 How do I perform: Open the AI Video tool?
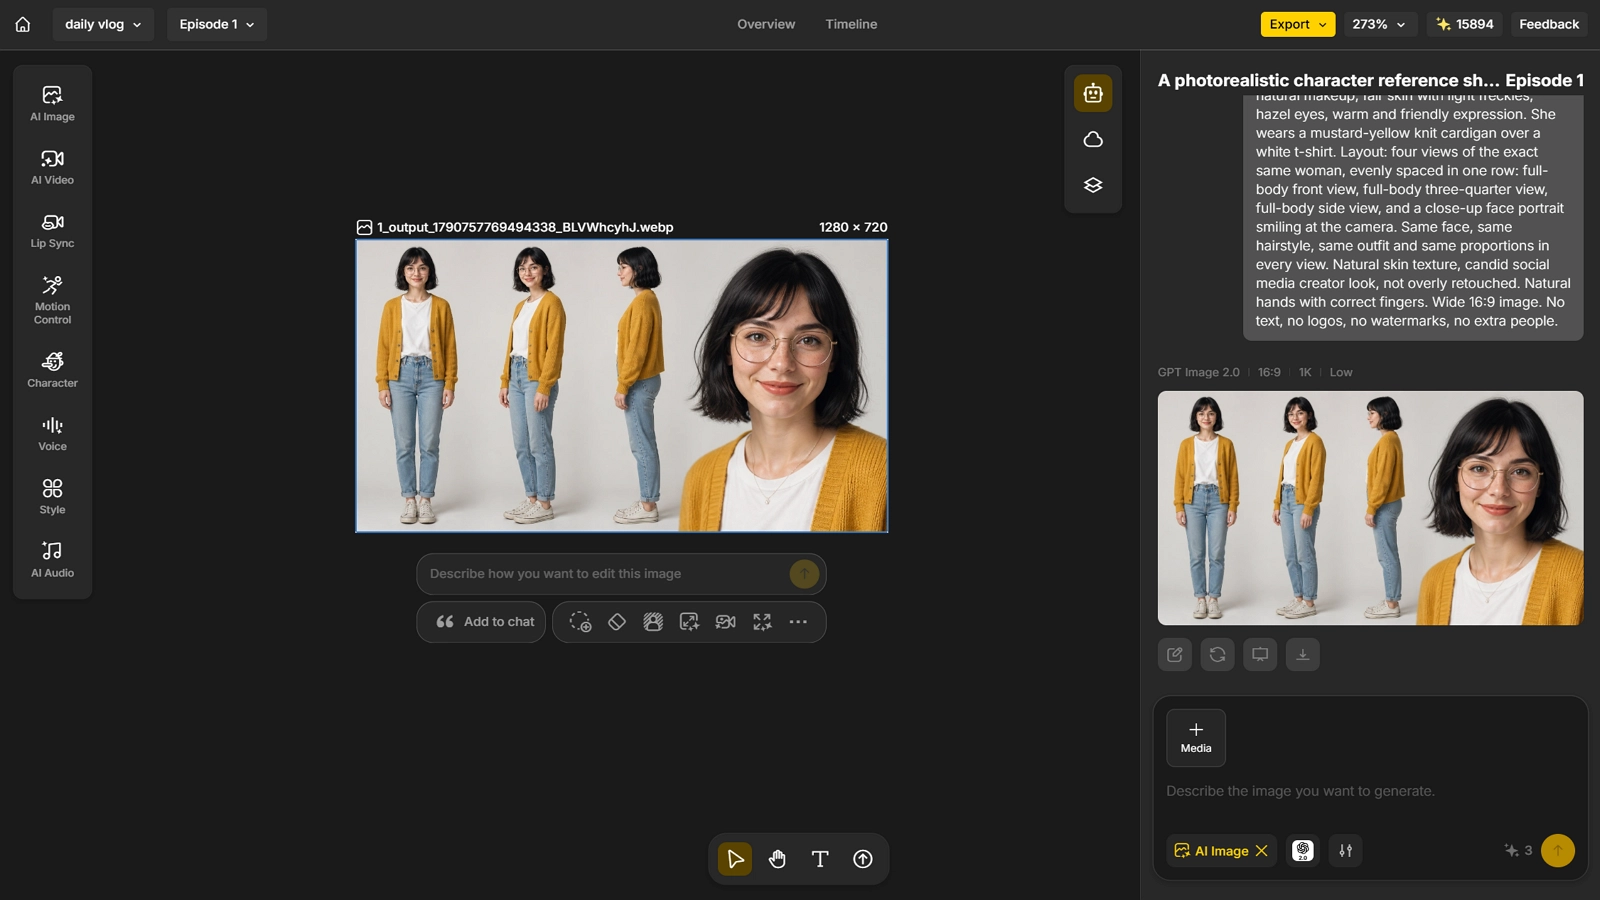point(52,167)
